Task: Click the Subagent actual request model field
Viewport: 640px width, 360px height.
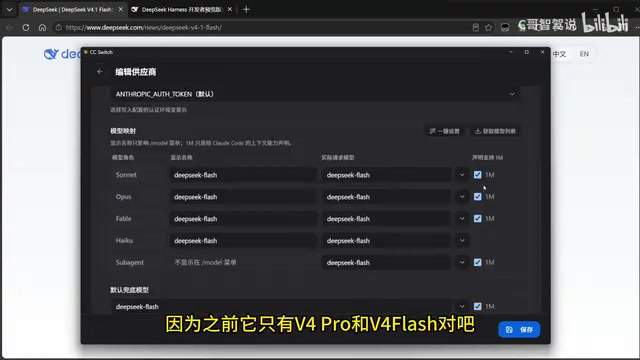Action: [387, 262]
